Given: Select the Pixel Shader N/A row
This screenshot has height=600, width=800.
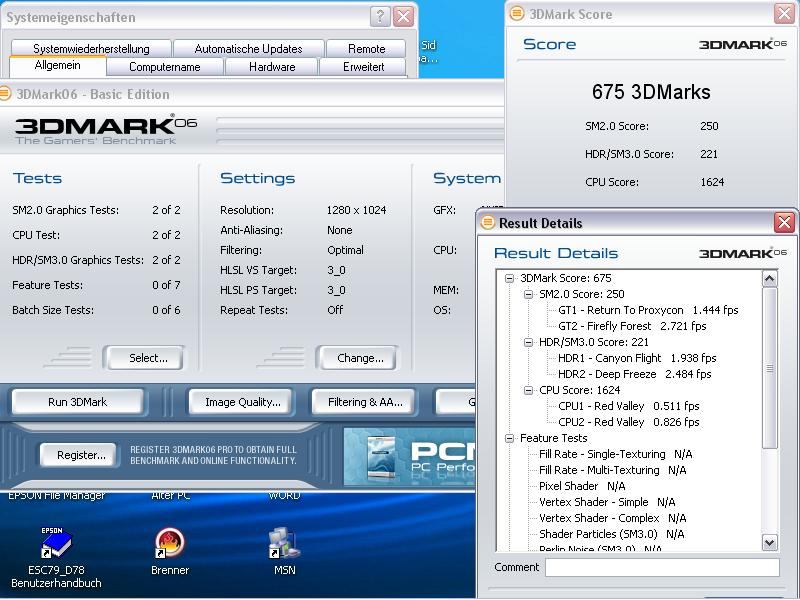Looking at the screenshot, I should (x=582, y=486).
